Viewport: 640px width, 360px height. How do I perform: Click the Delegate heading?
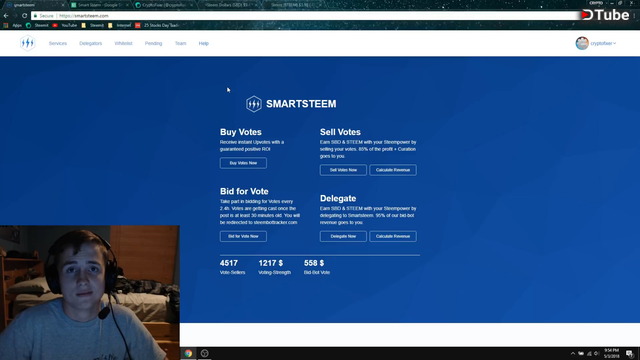(338, 198)
